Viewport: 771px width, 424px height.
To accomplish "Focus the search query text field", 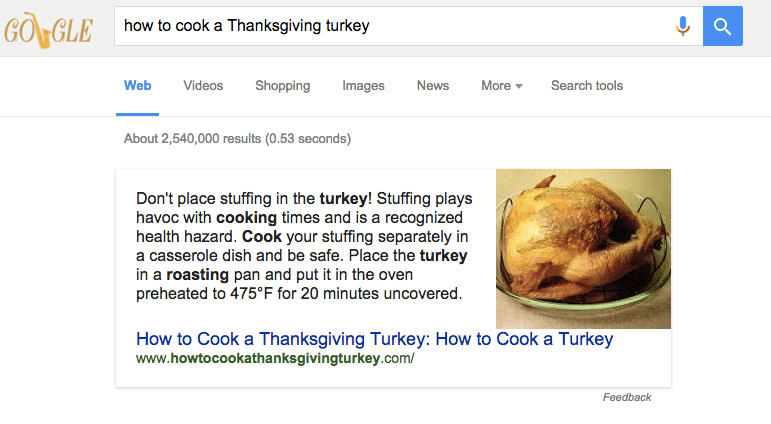I will 390,26.
